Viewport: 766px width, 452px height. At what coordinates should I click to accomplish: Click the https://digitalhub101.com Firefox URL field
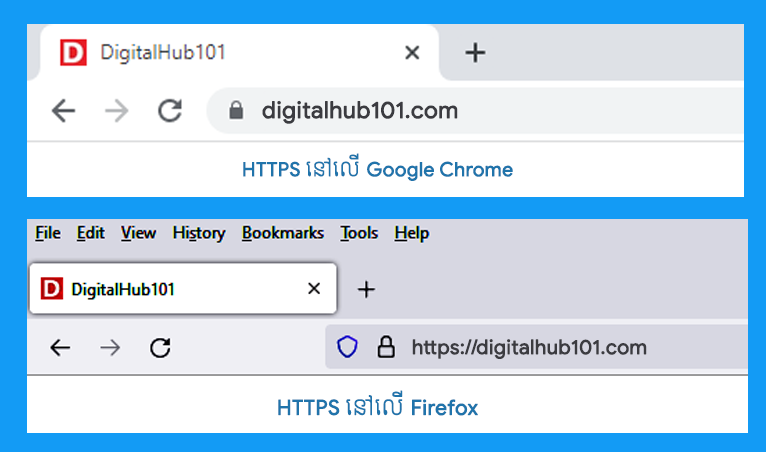(536, 347)
